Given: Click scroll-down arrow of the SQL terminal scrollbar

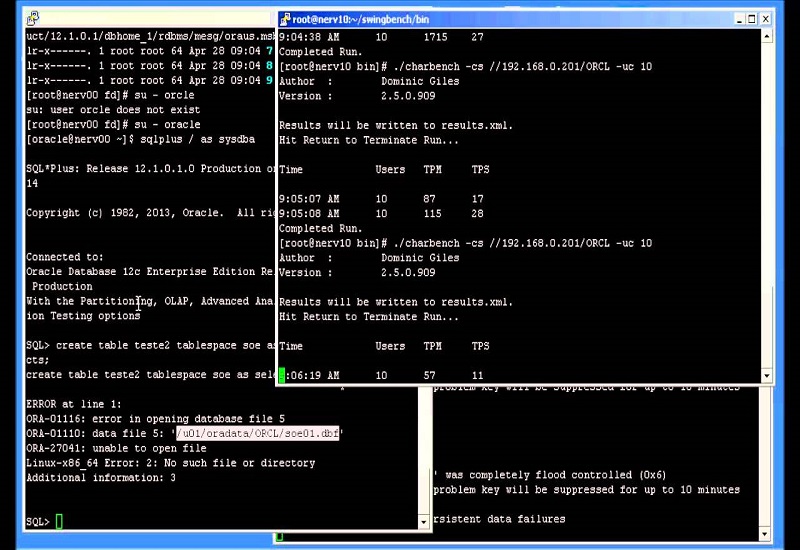Looking at the screenshot, I should coord(424,521).
